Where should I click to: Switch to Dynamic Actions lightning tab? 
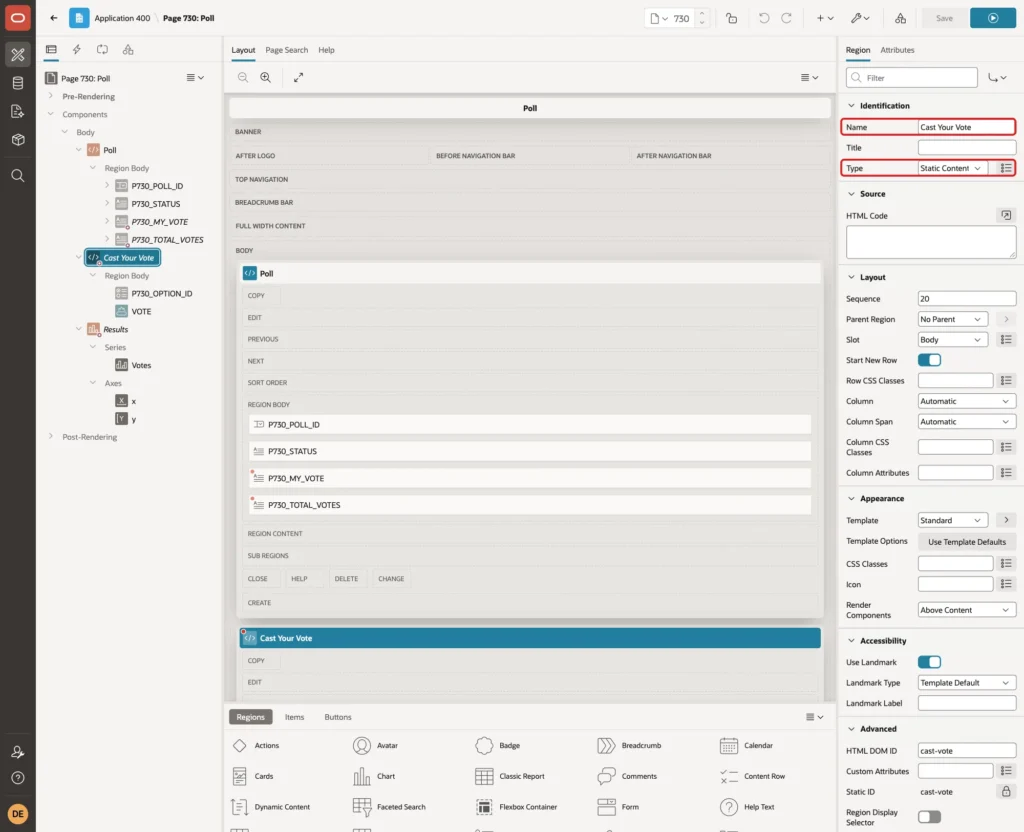pos(76,50)
